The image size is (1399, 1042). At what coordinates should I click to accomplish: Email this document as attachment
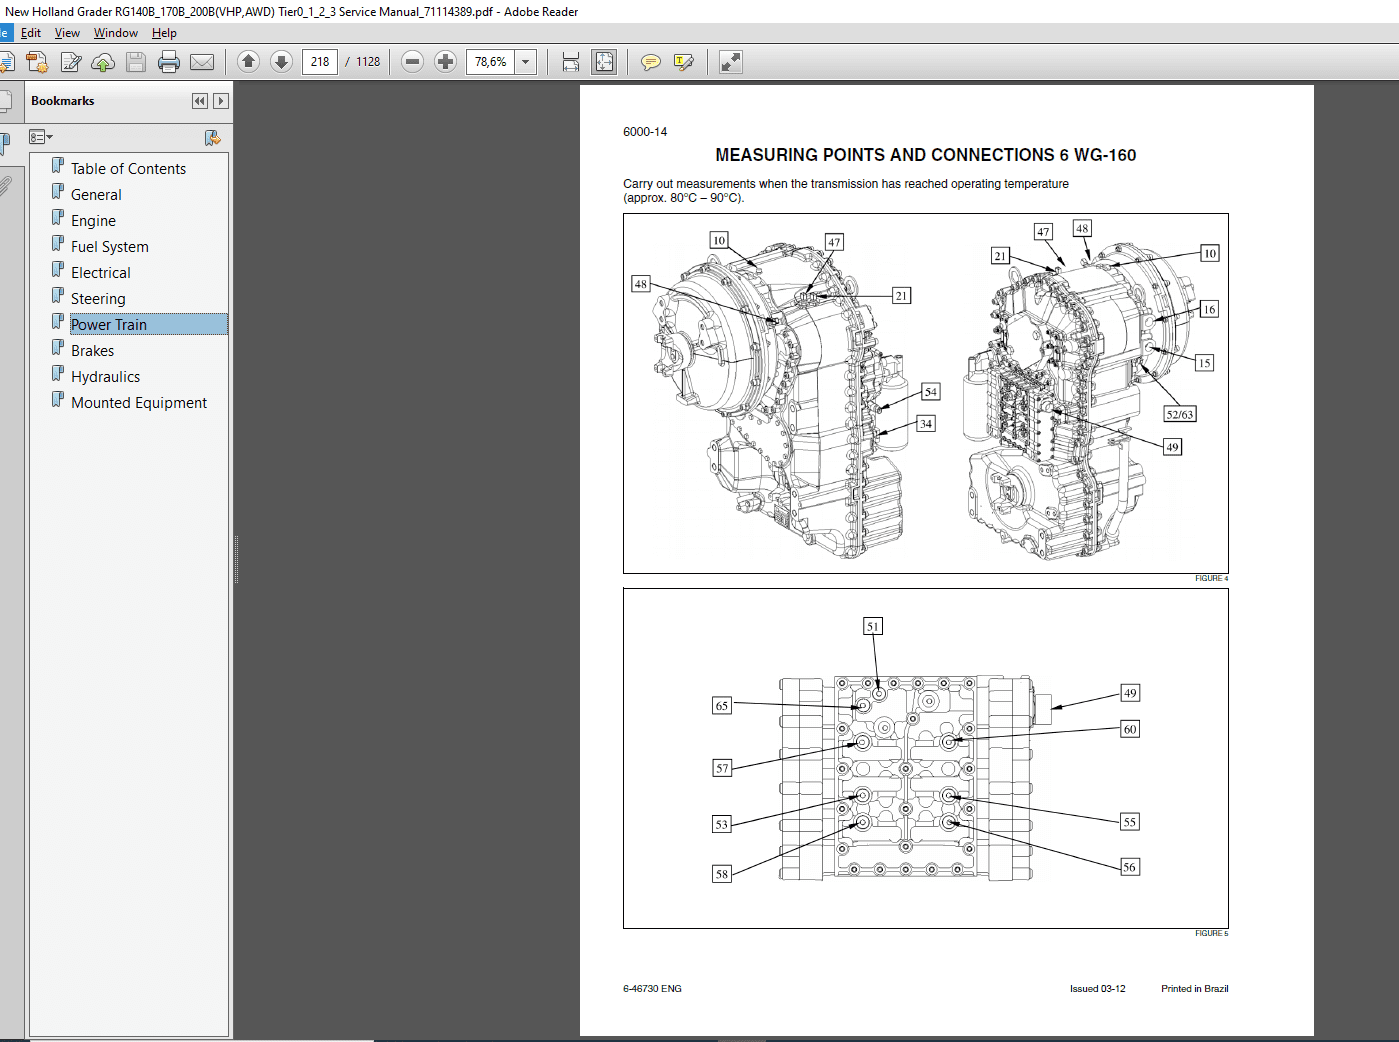coord(203,61)
